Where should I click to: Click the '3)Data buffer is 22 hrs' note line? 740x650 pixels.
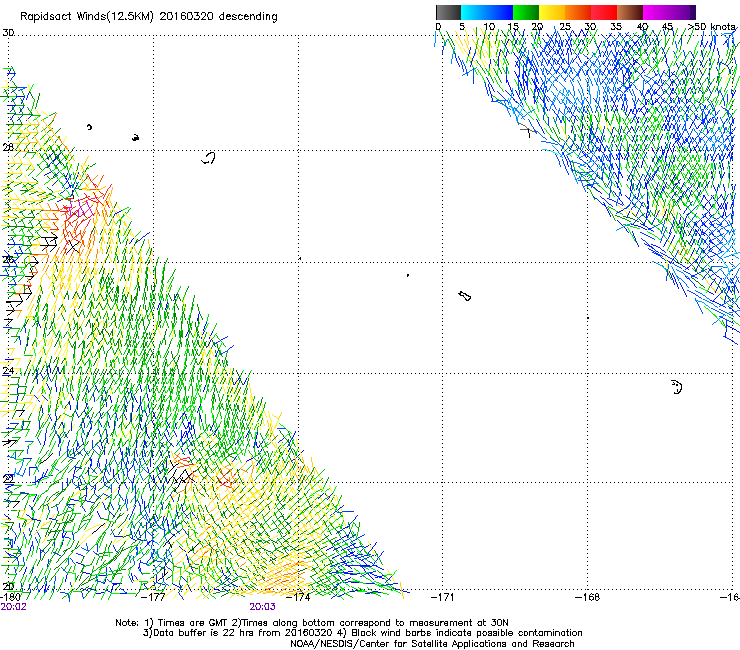point(362,633)
